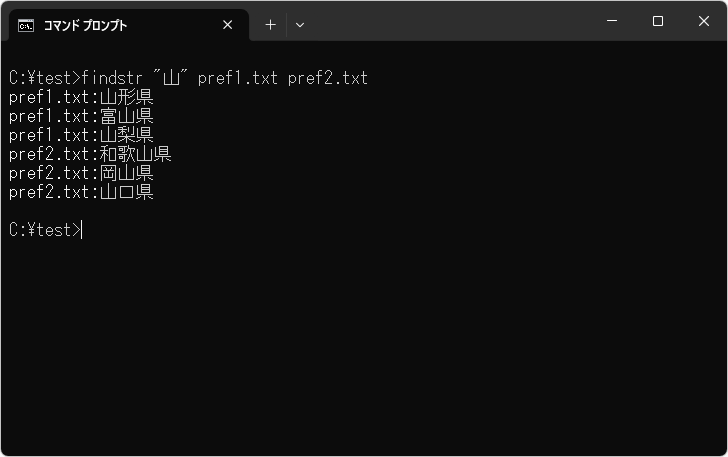
Task: Maximize the terminal window
Action: (x=657, y=21)
